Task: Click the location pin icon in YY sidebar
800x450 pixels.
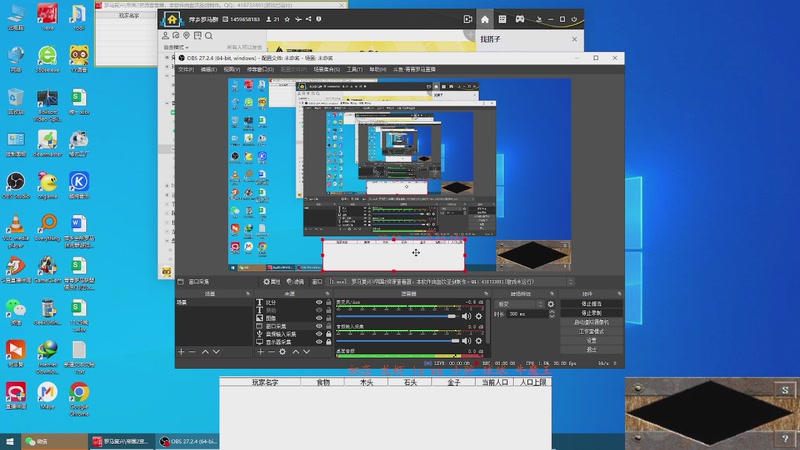Action: pyautogui.click(x=187, y=36)
